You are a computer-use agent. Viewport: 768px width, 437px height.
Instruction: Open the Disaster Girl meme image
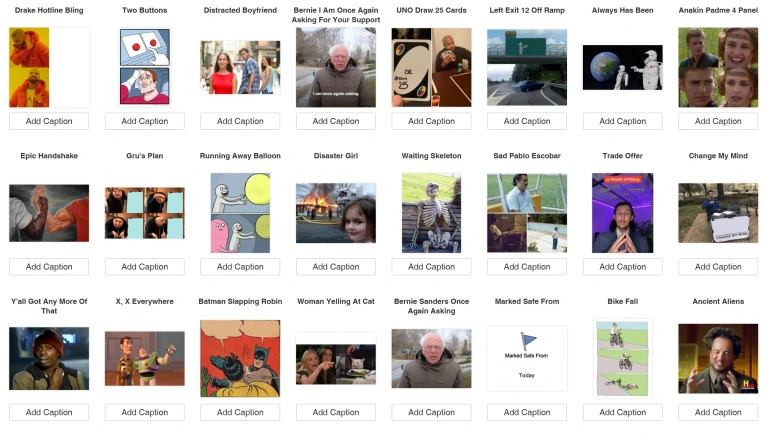point(336,213)
